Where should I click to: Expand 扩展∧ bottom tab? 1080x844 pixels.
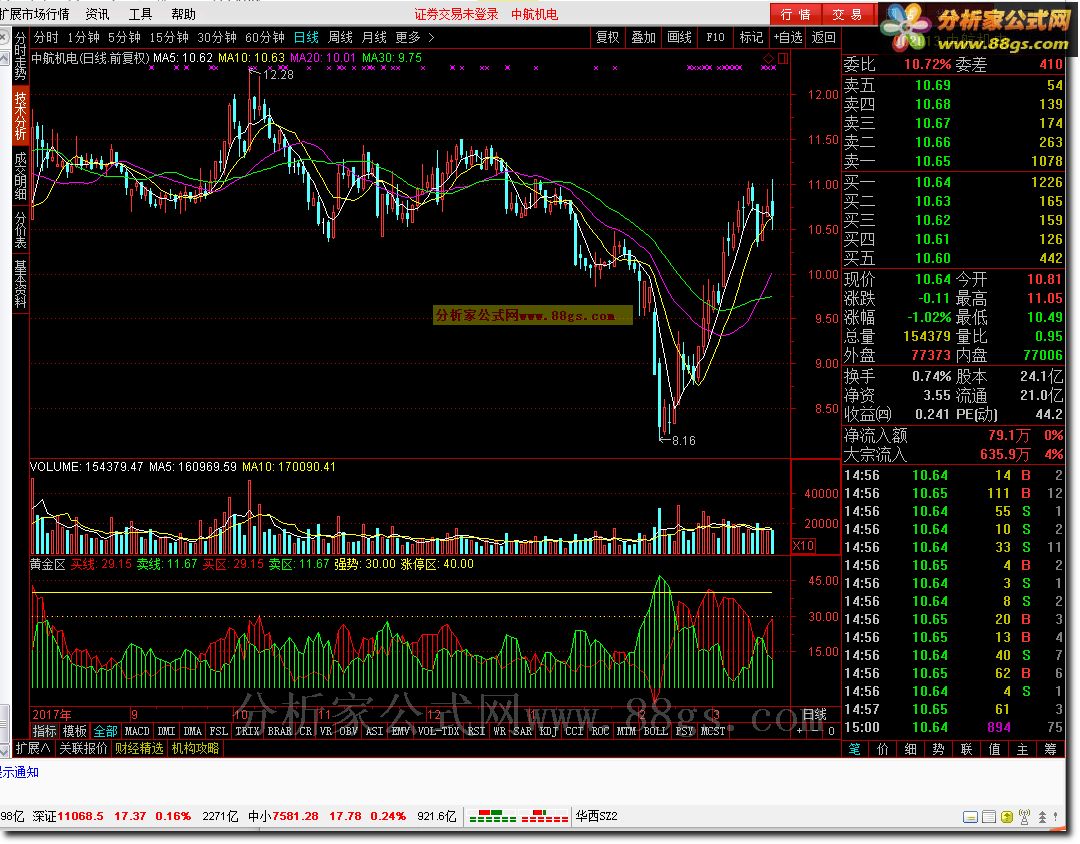click(x=33, y=748)
